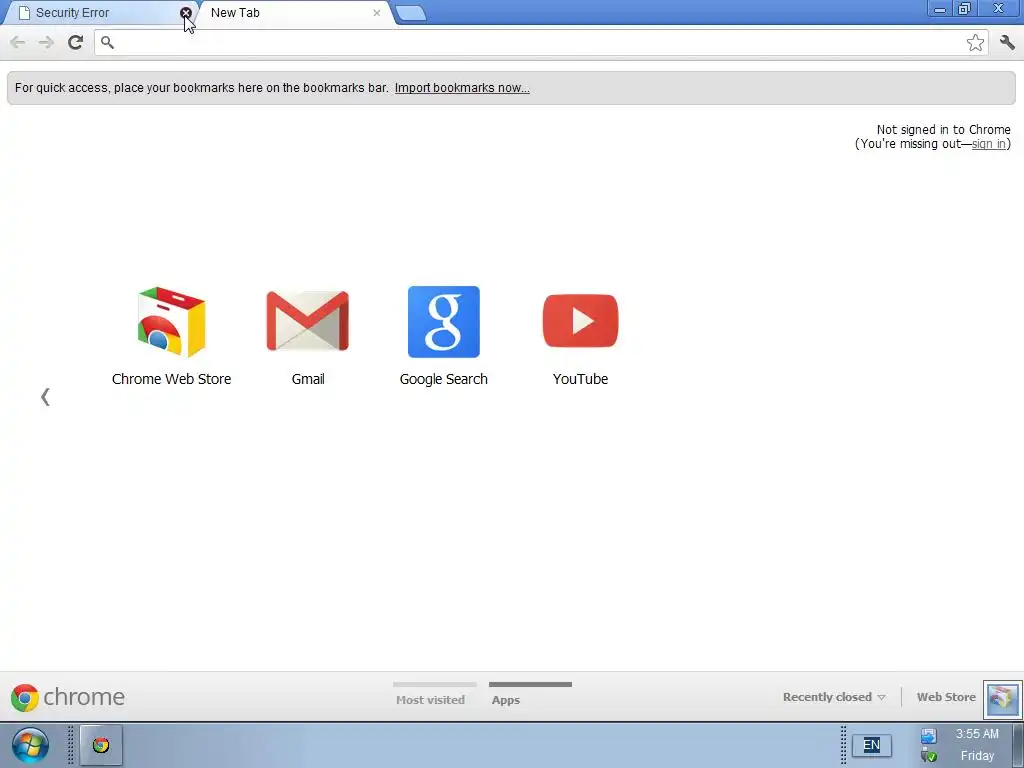Switch to the New Tab tab
Screen dimensions: 1024x768
[x=294, y=13]
